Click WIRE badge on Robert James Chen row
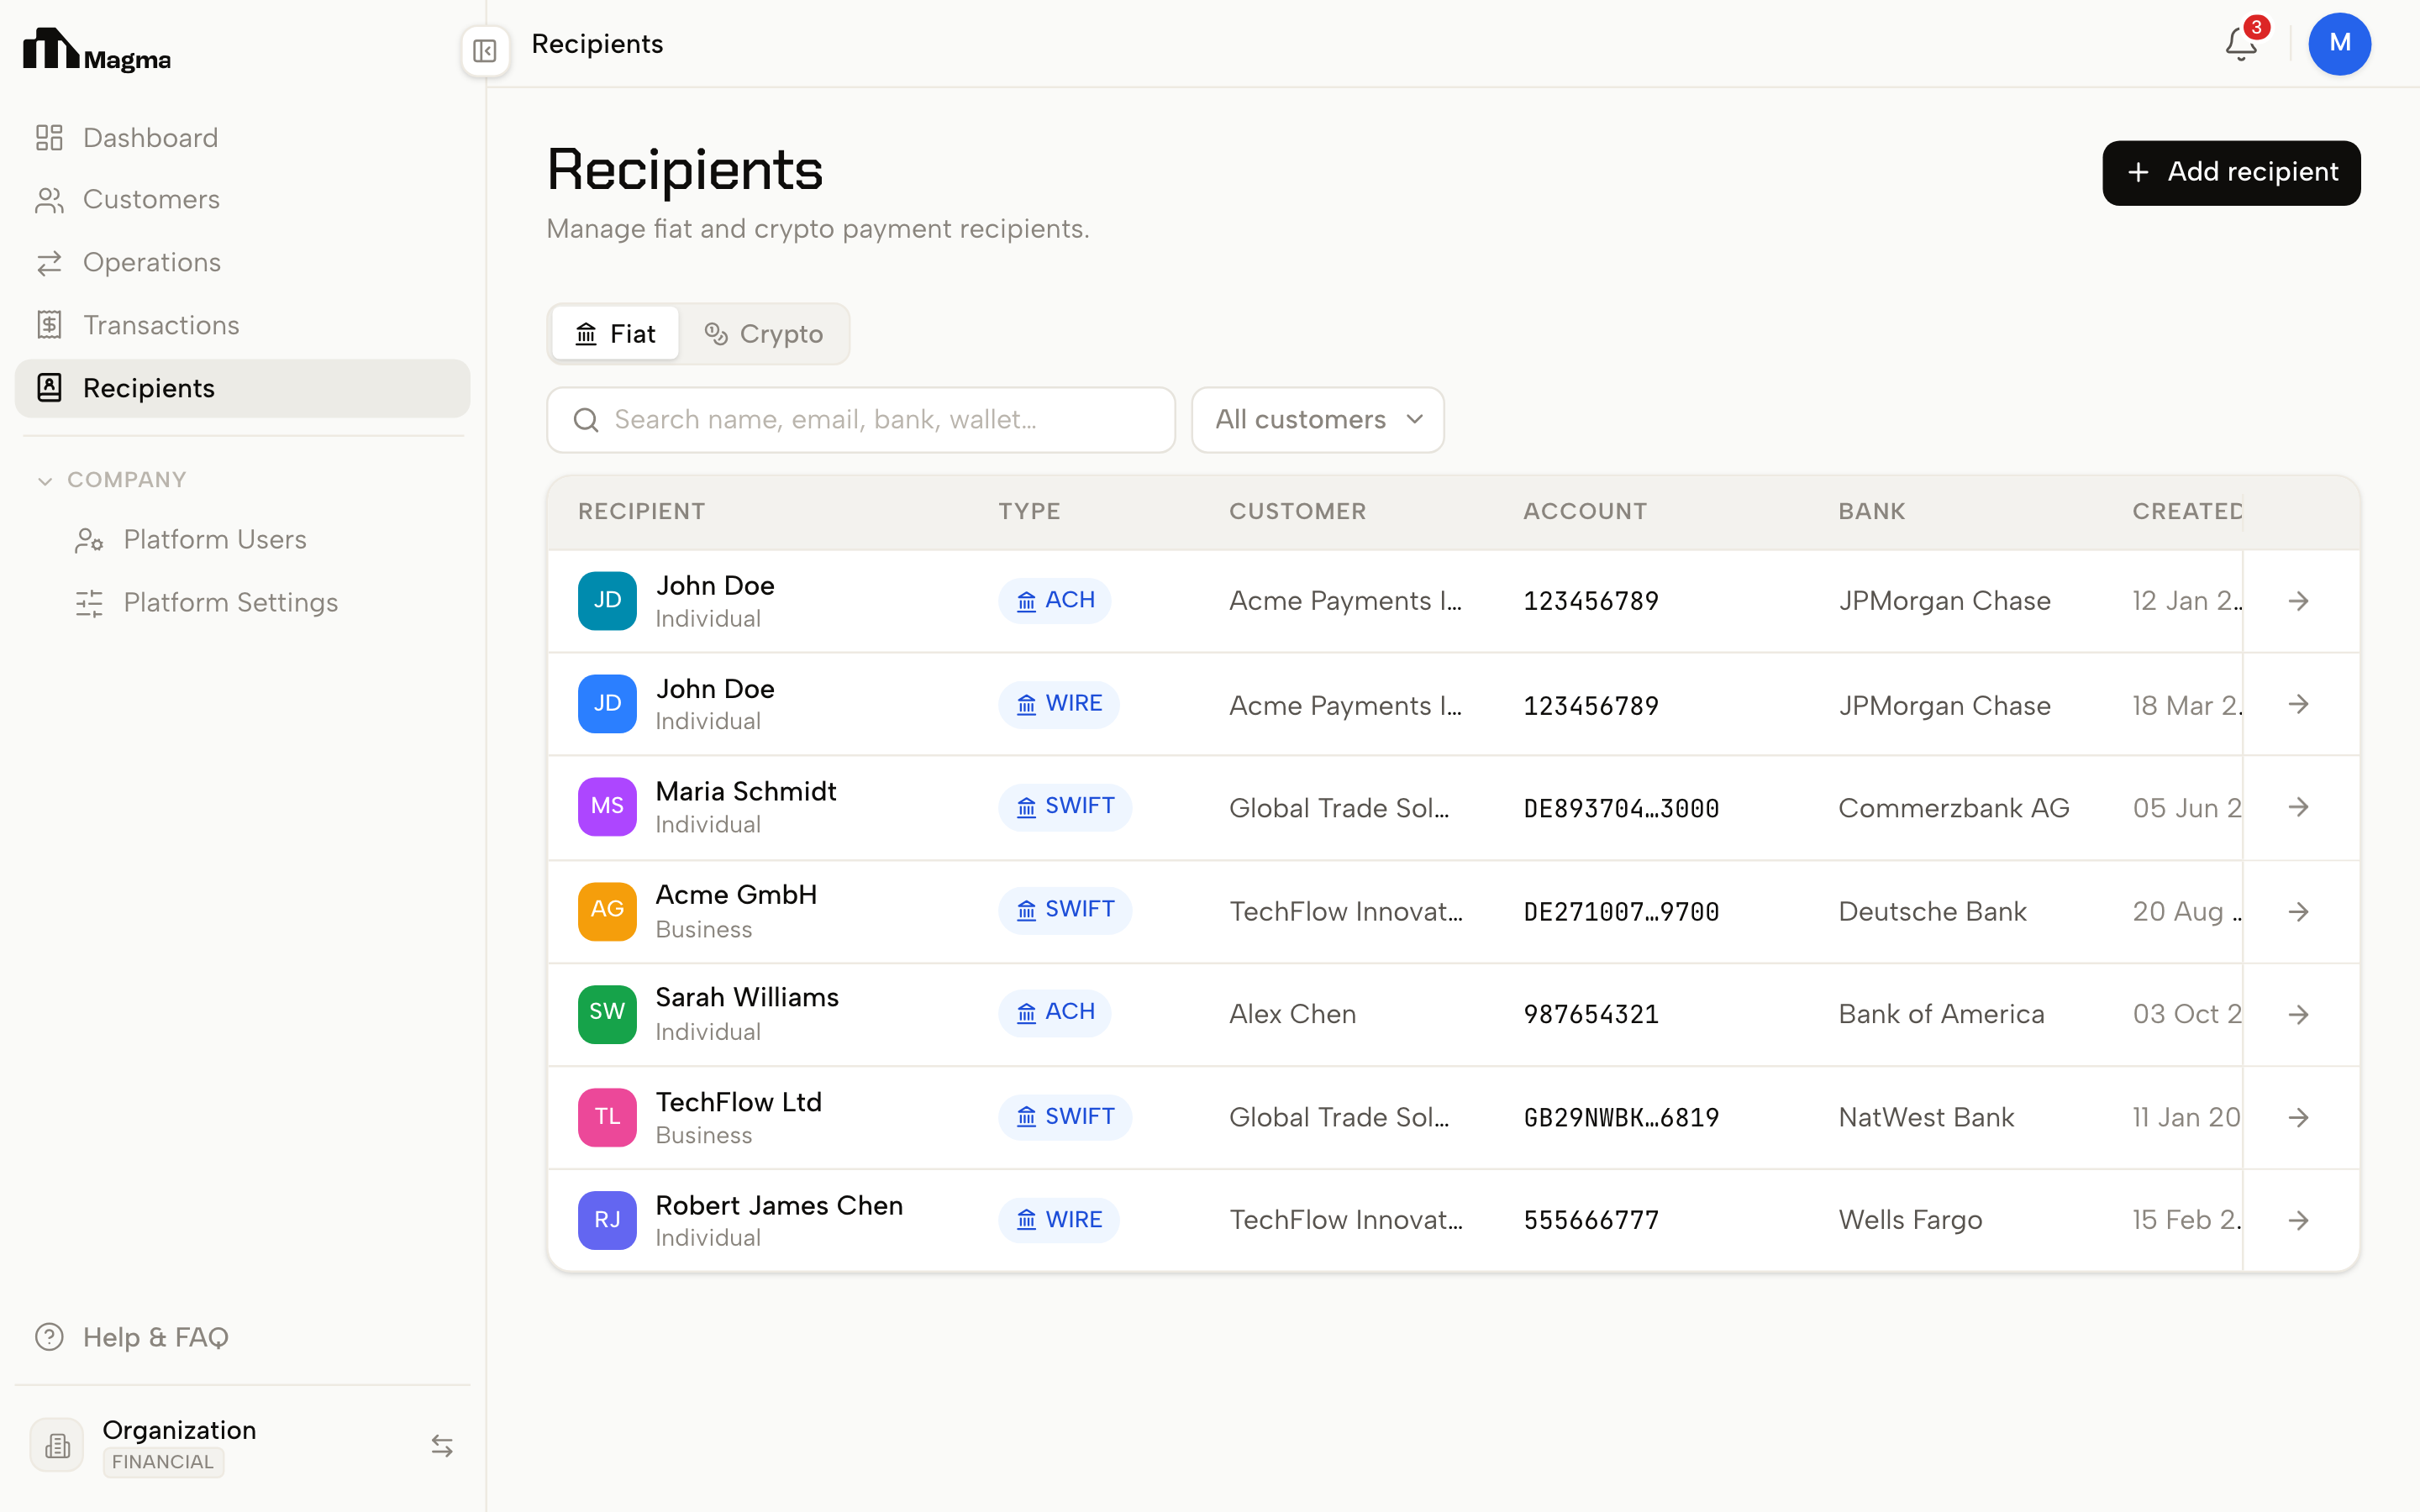 coord(1059,1220)
